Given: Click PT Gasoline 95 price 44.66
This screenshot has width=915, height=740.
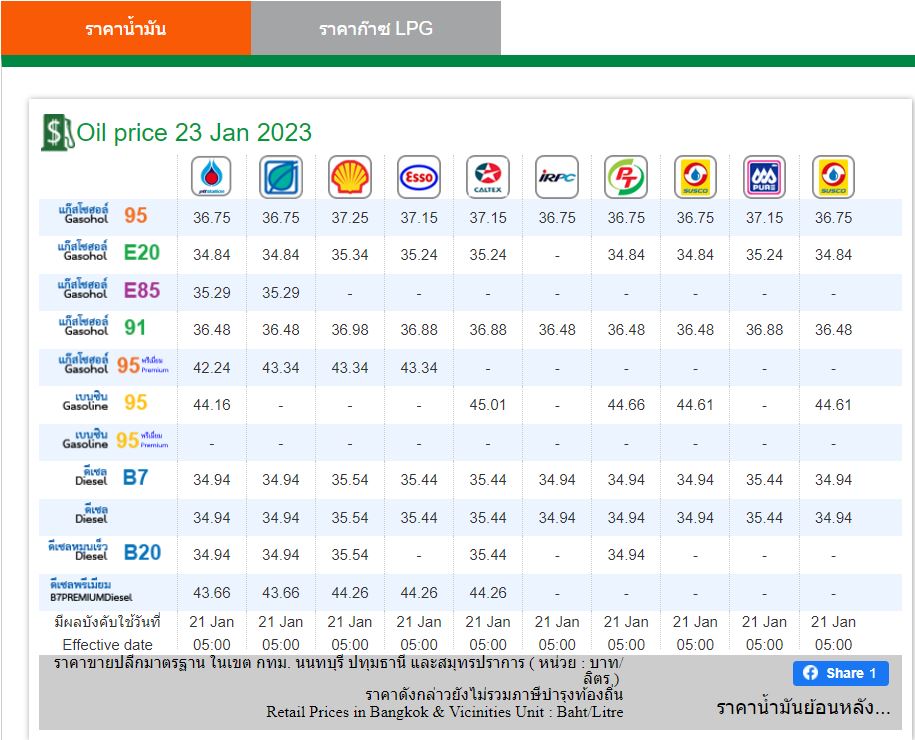Looking at the screenshot, I should (626, 405).
